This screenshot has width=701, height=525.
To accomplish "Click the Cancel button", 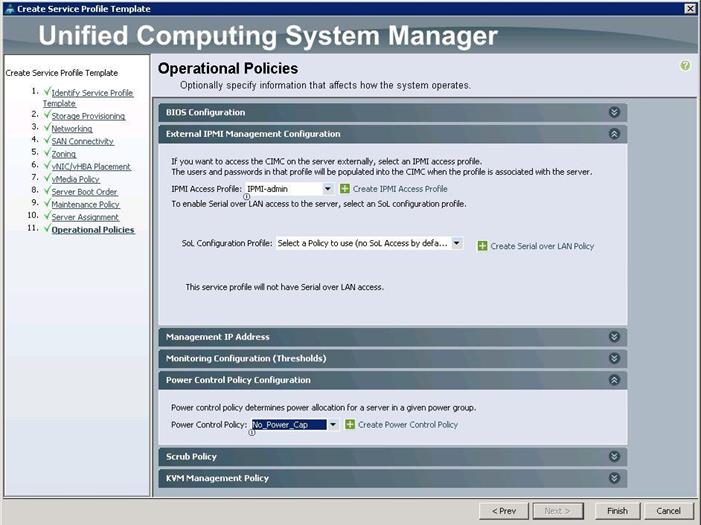I will click(x=668, y=511).
